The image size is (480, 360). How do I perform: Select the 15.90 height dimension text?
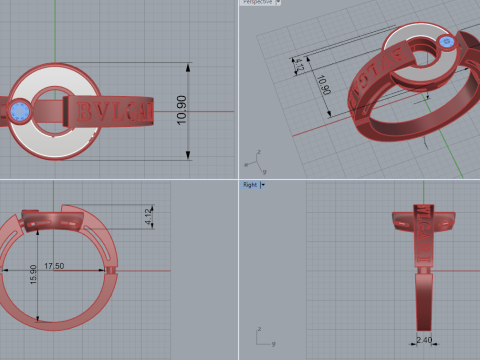click(33, 275)
